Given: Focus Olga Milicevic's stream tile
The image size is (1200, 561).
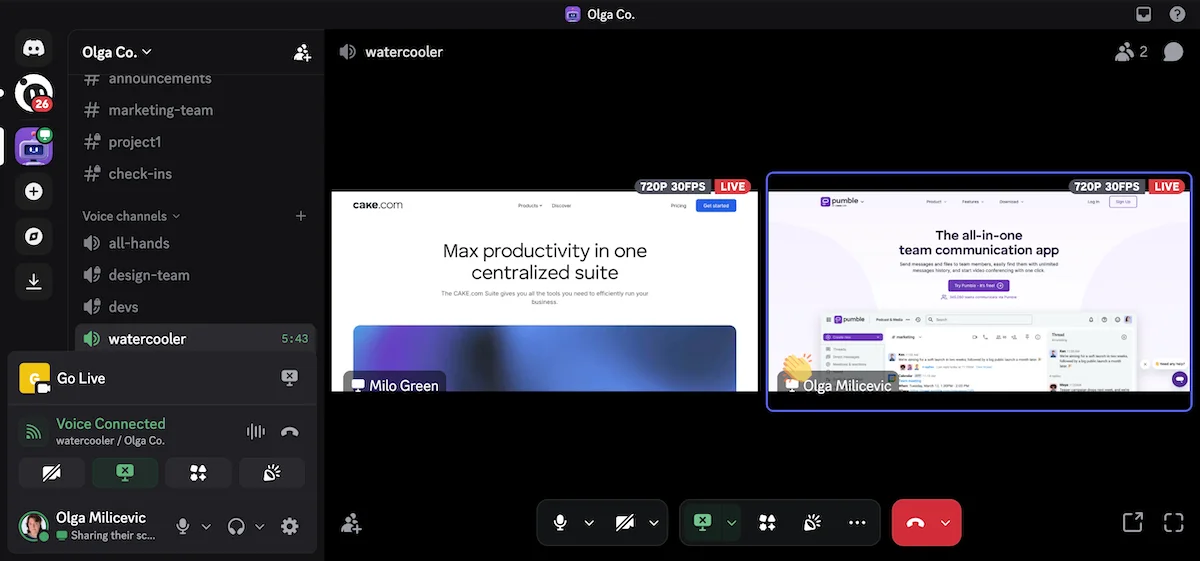Looking at the screenshot, I should pyautogui.click(x=979, y=291).
